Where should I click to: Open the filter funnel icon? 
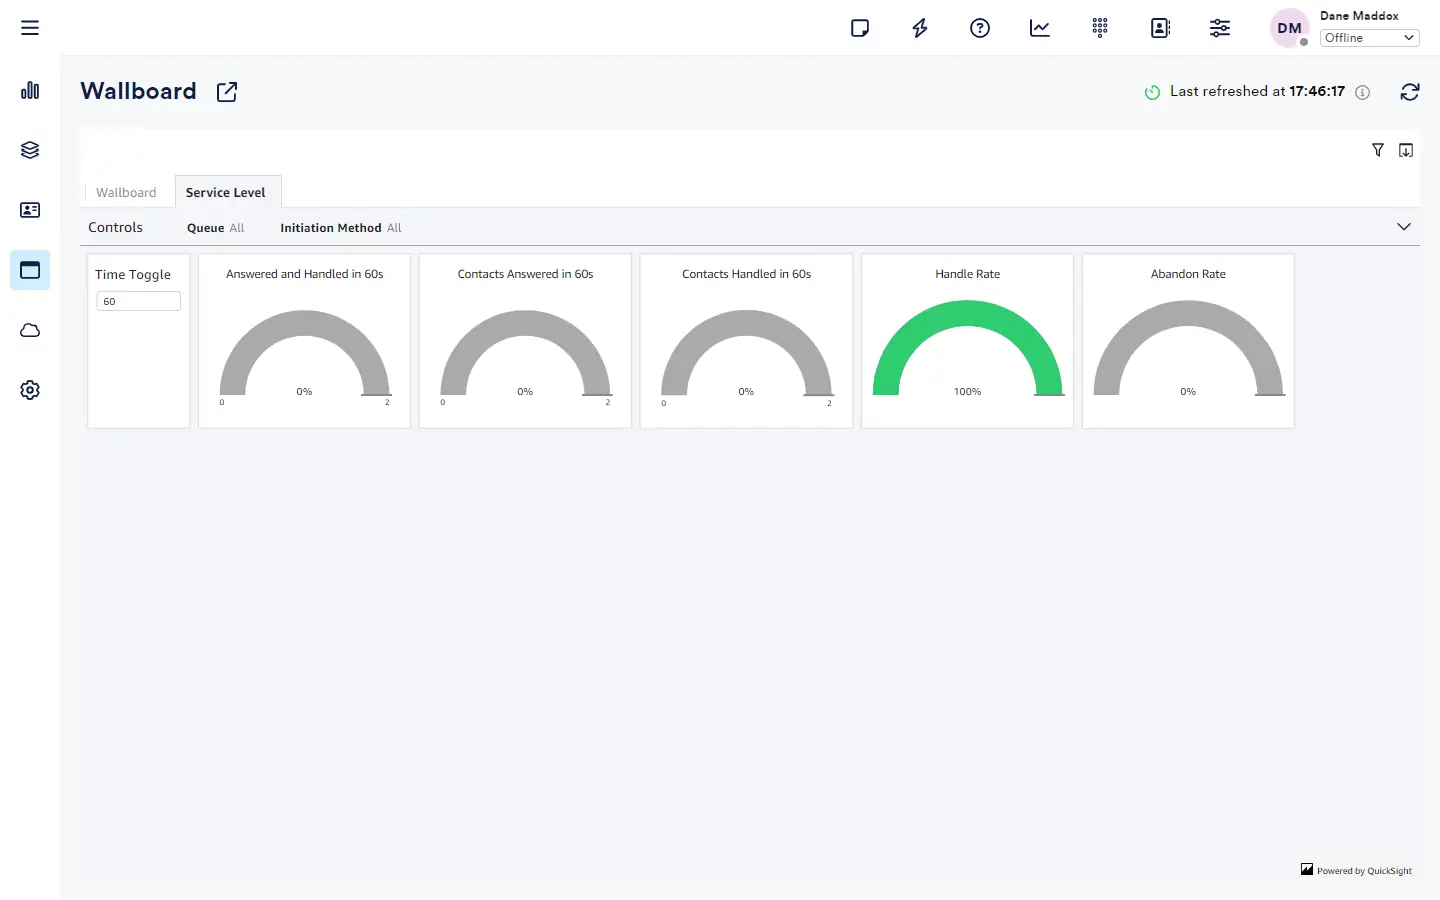pyautogui.click(x=1378, y=150)
